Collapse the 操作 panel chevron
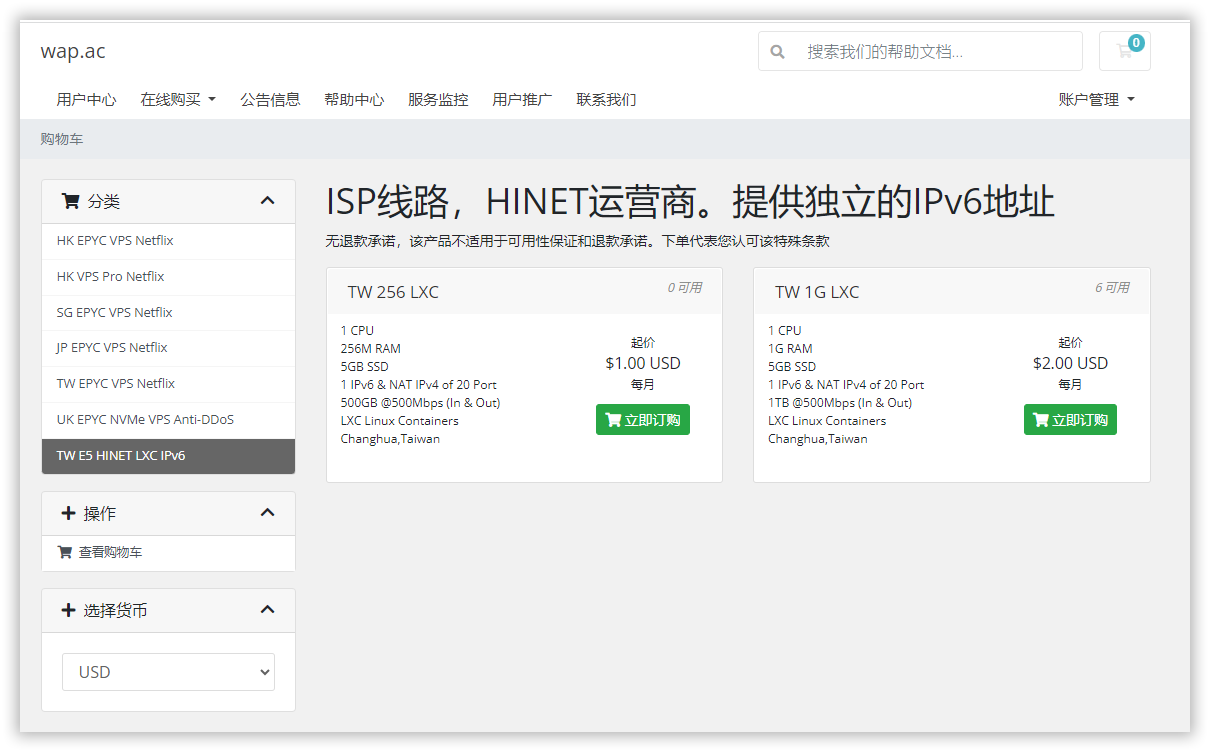The height and width of the screenshot is (752, 1210). (267, 513)
